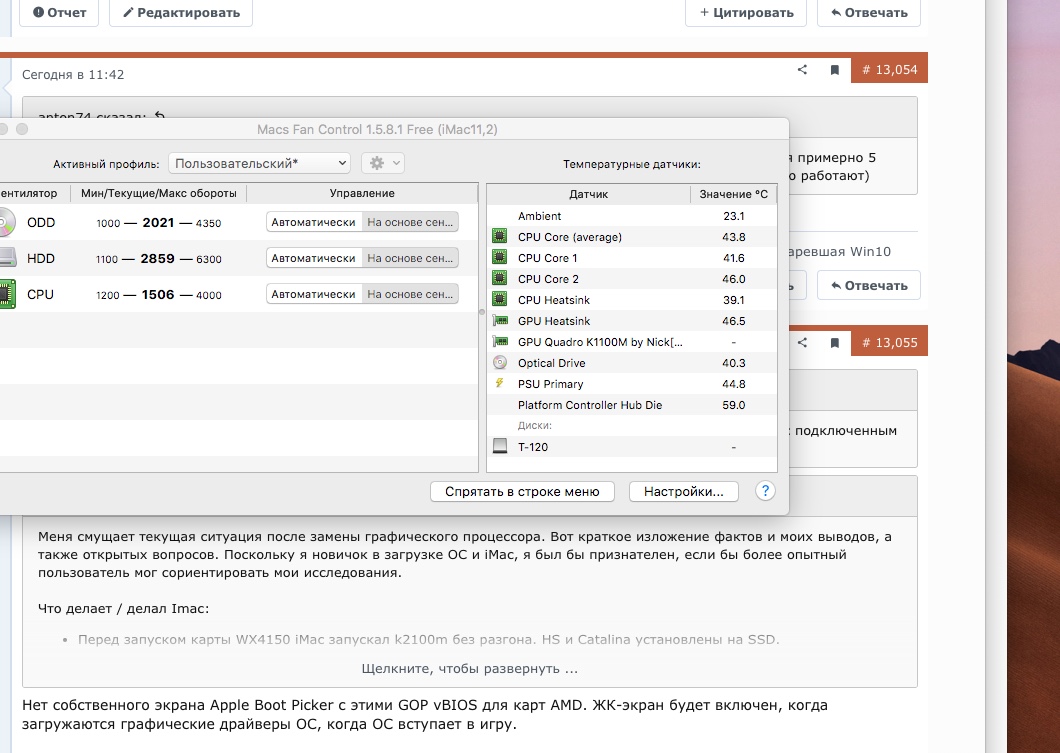The width and height of the screenshot is (1060, 753).
Task: Click the Управление column header
Action: [x=362, y=193]
